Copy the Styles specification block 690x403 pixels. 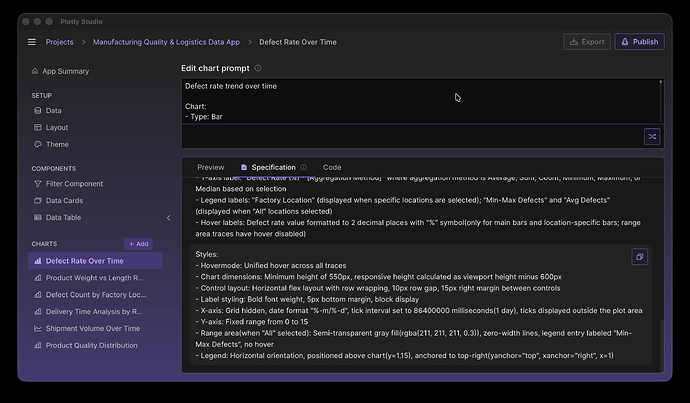click(640, 257)
